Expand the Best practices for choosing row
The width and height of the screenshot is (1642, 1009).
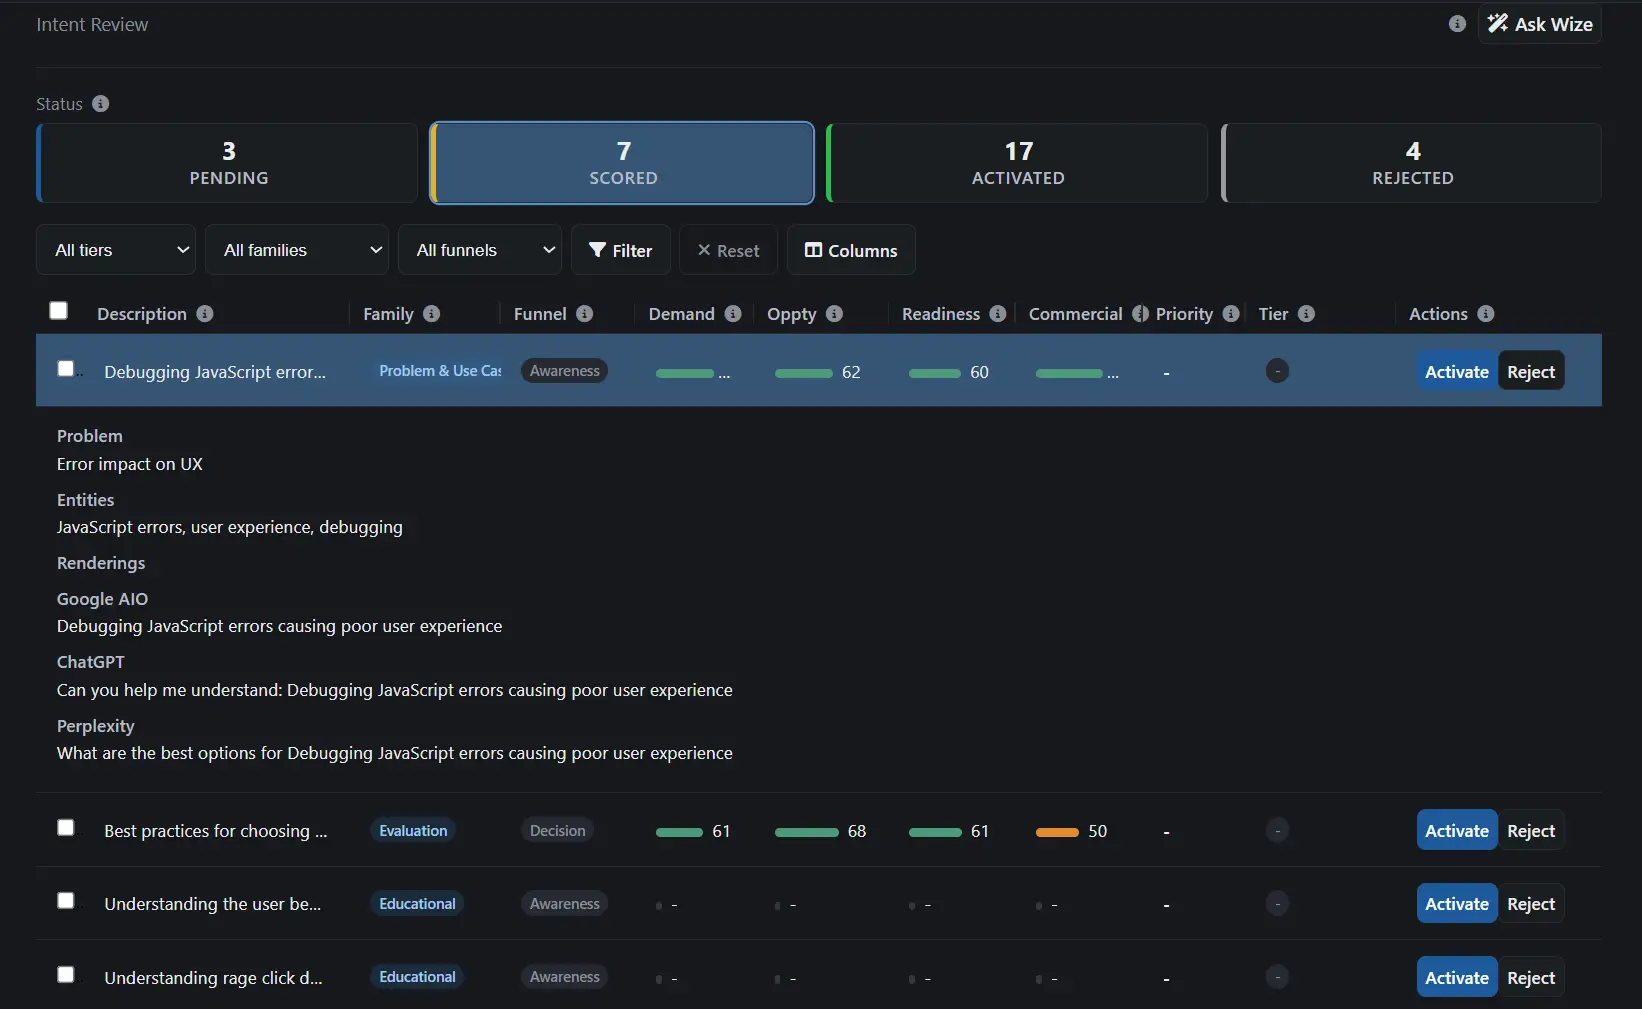(x=216, y=831)
